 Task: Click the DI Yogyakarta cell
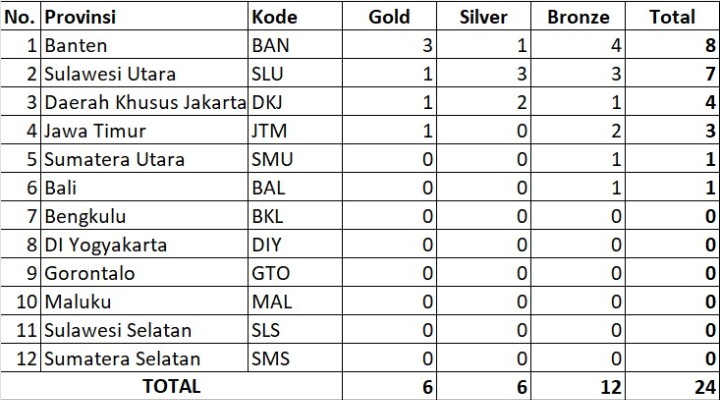144,244
